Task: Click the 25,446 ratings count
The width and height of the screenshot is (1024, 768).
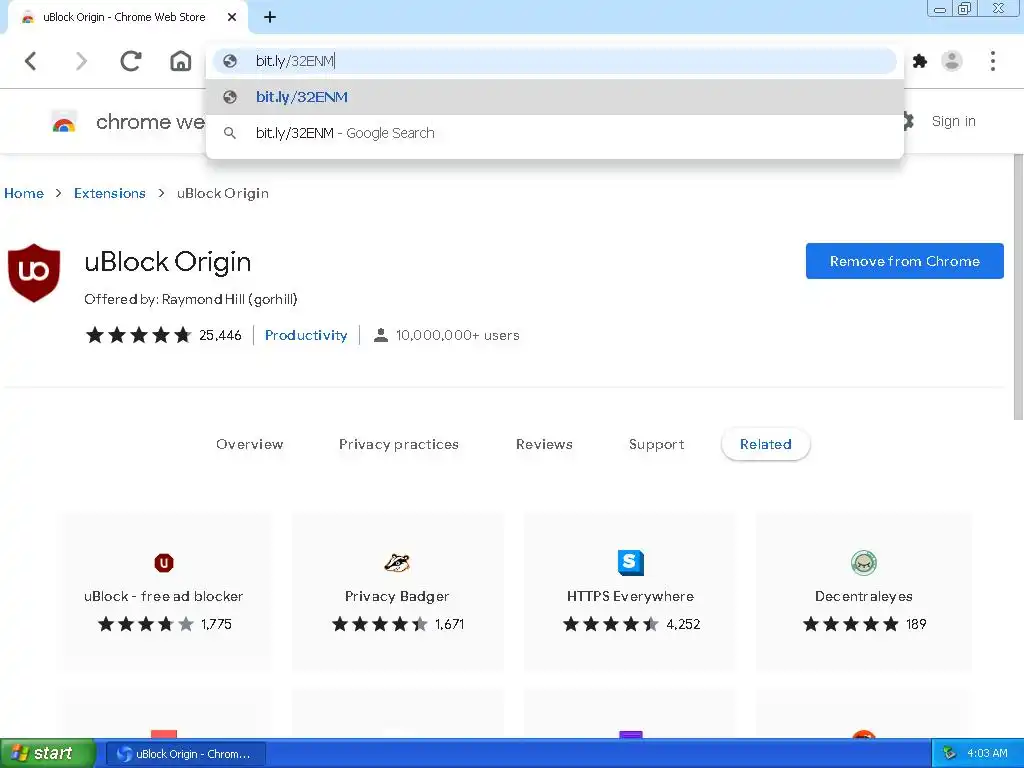Action: coord(220,336)
